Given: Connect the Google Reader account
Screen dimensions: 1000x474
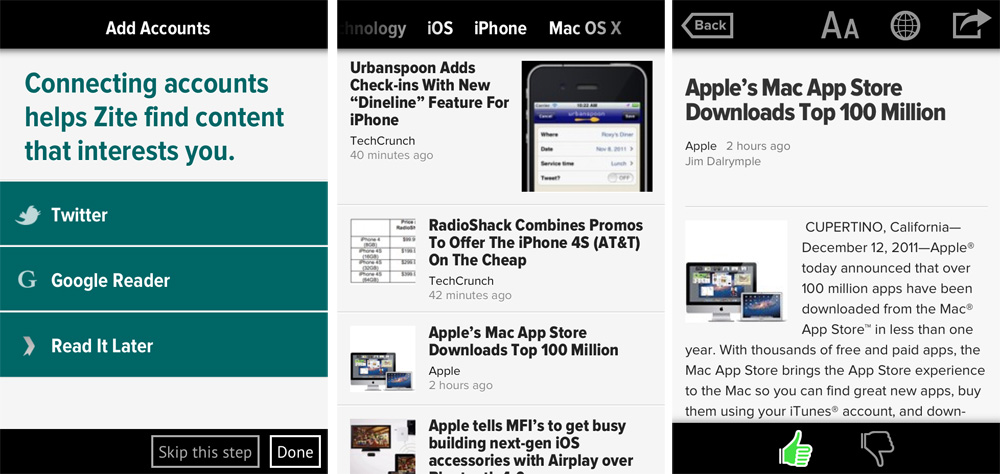Looking at the screenshot, I should click(164, 279).
